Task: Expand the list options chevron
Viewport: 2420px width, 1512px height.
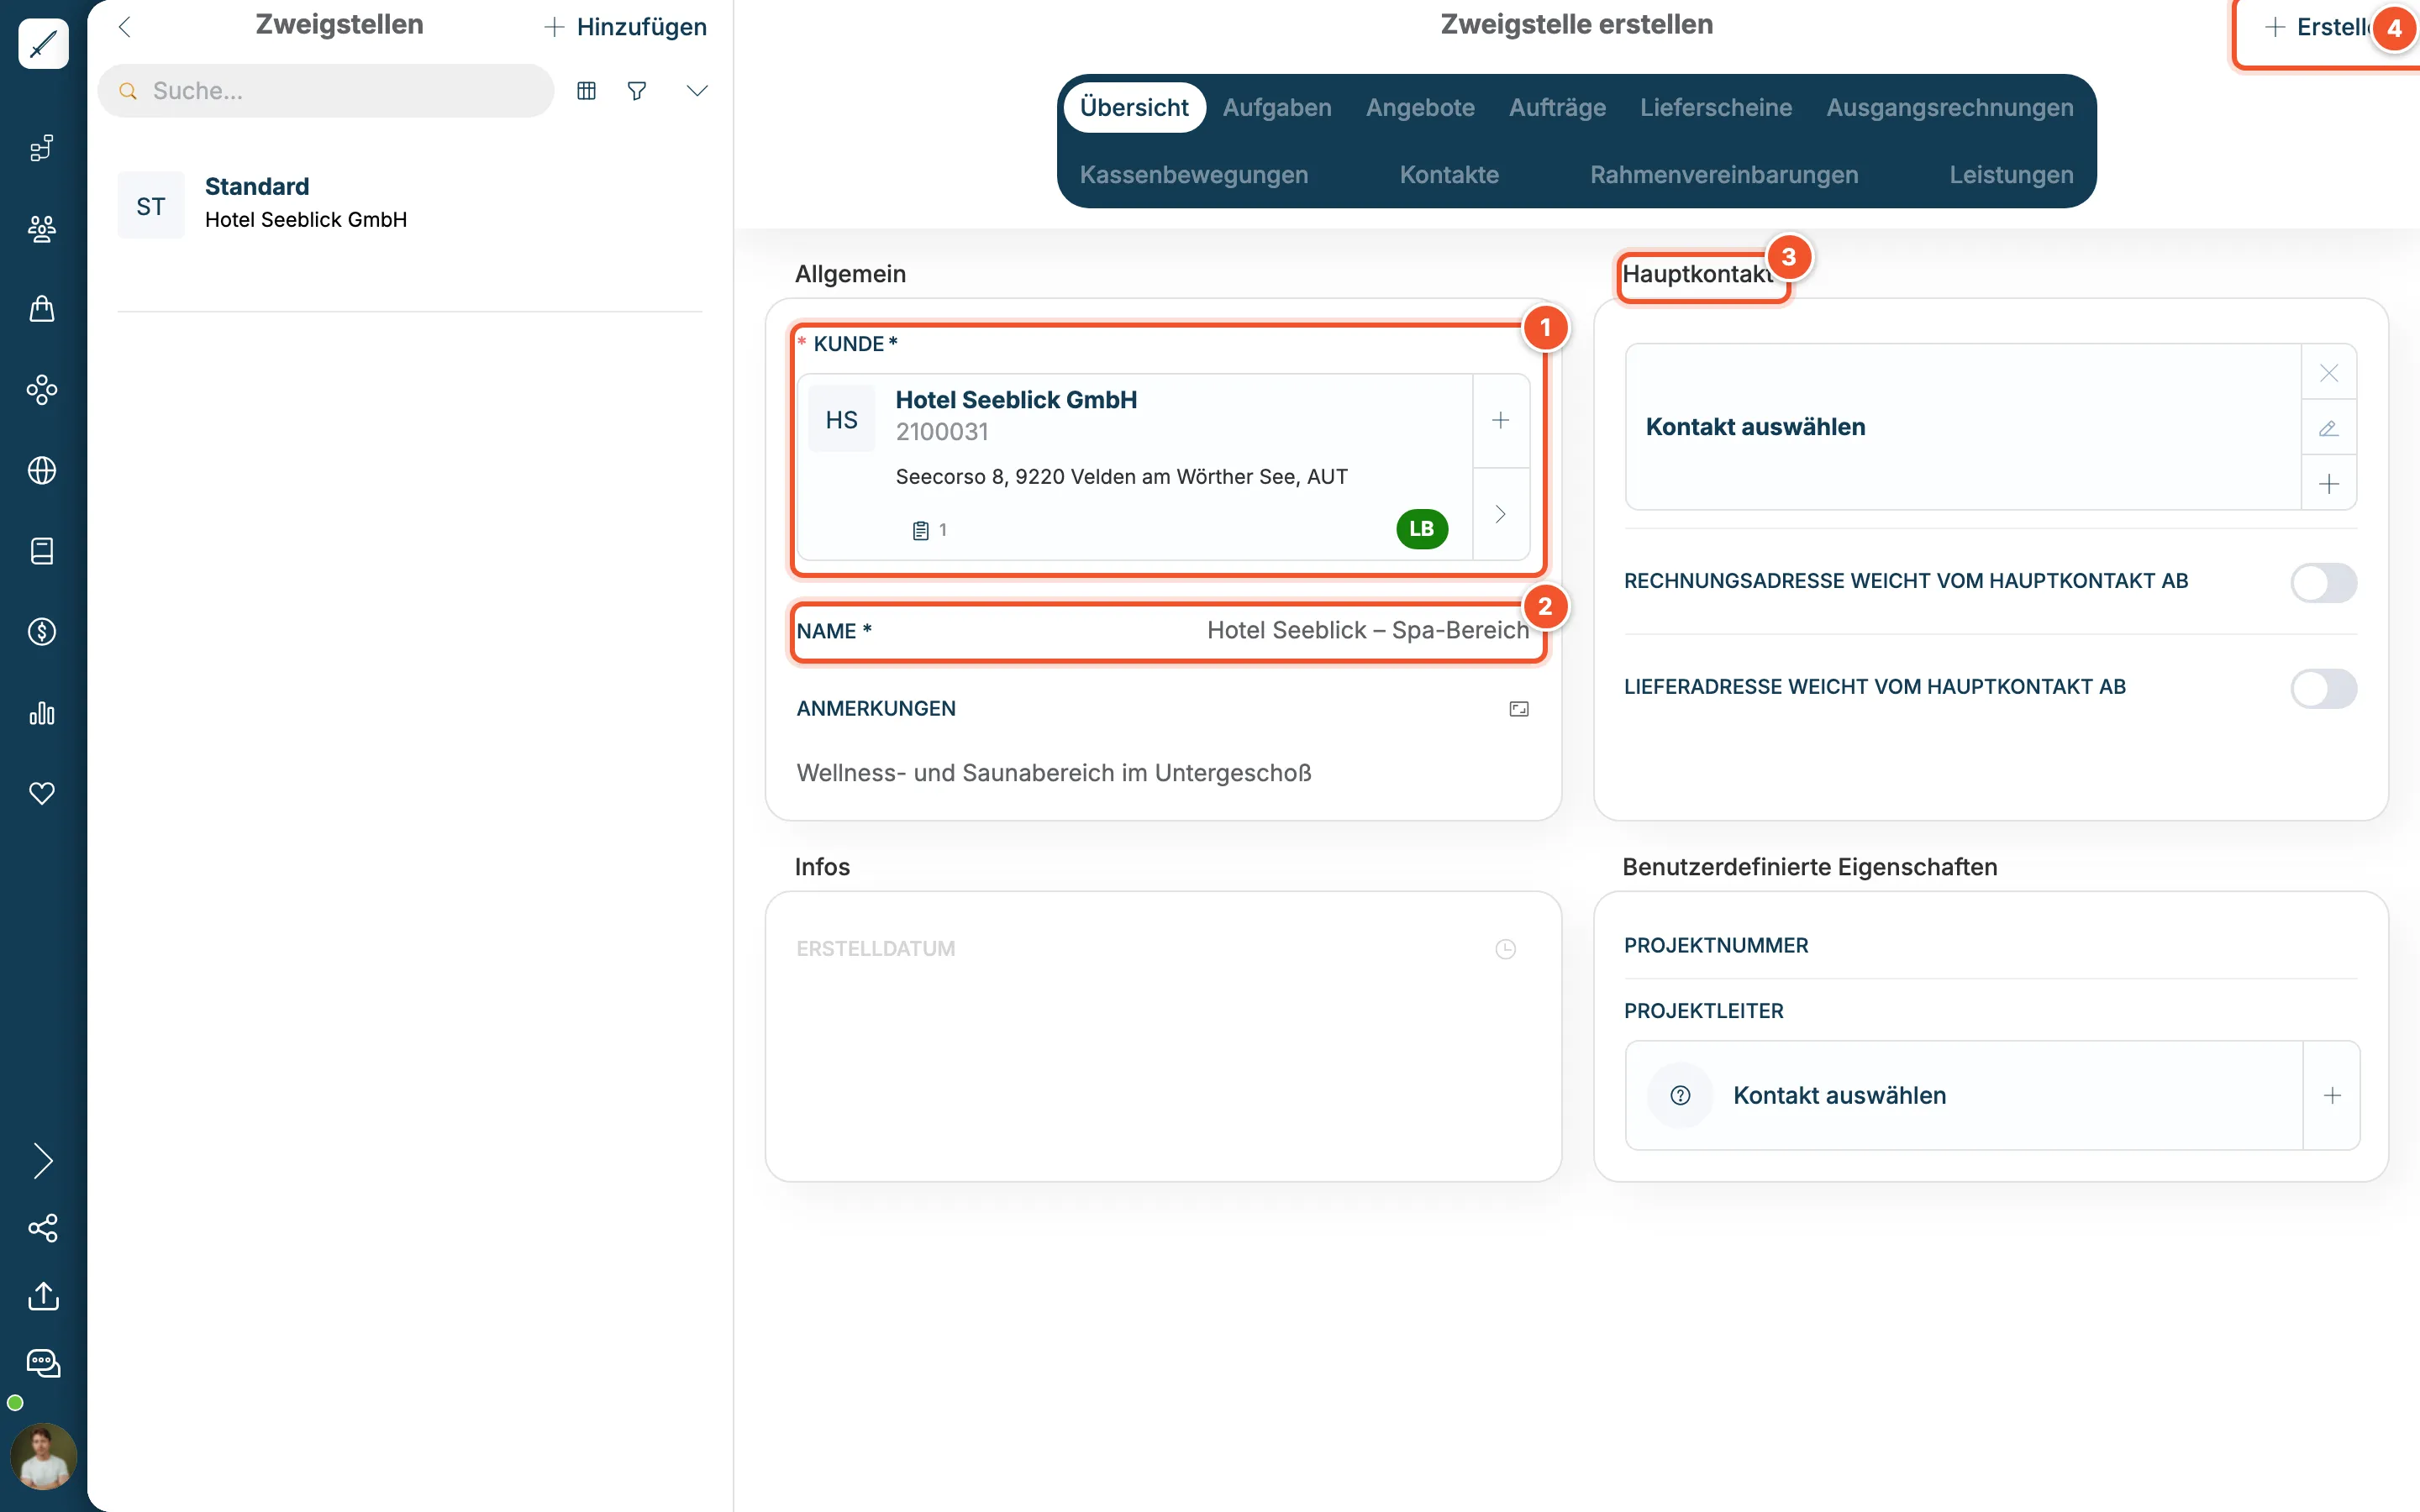Action: pos(697,91)
